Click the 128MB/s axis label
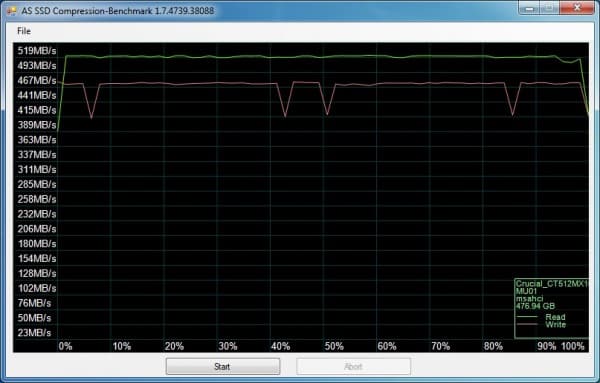This screenshot has width=600, height=383. (37, 274)
